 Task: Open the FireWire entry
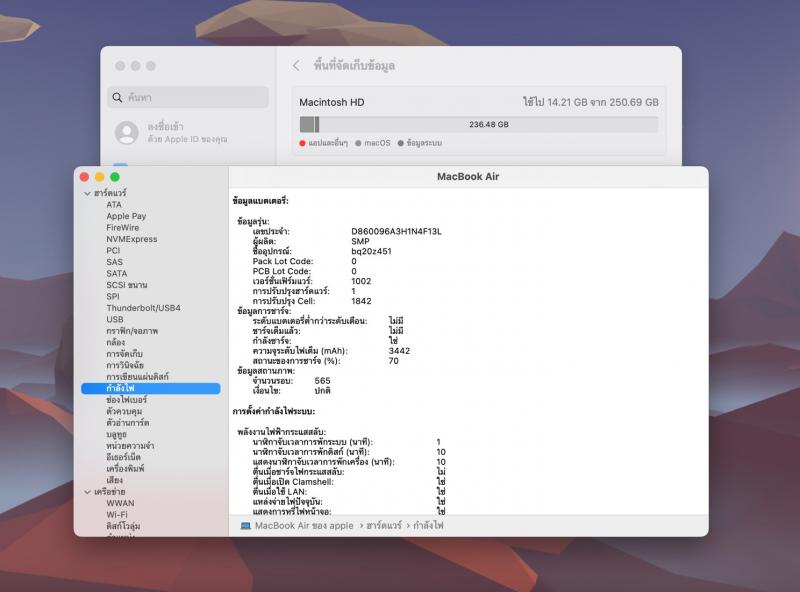[122, 228]
